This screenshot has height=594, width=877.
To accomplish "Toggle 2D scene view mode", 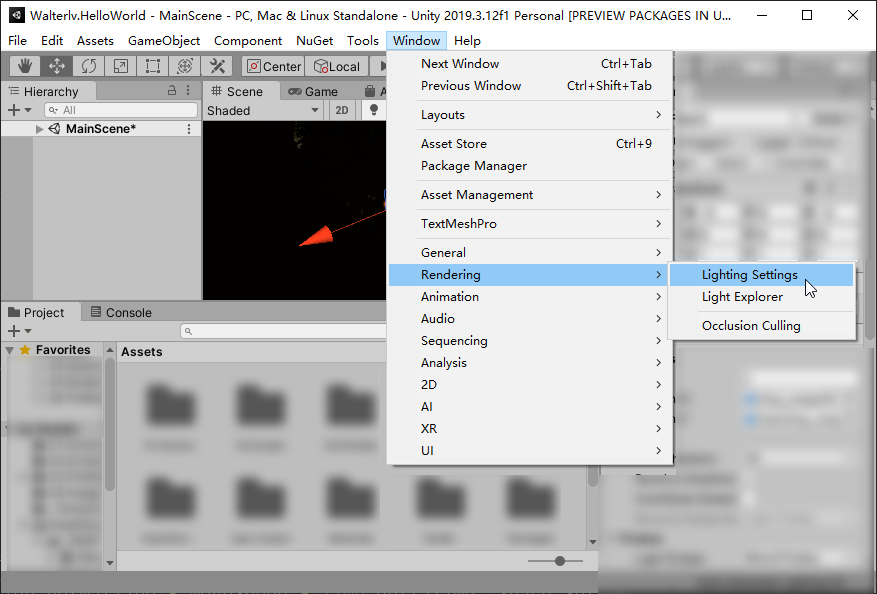I will (x=342, y=111).
